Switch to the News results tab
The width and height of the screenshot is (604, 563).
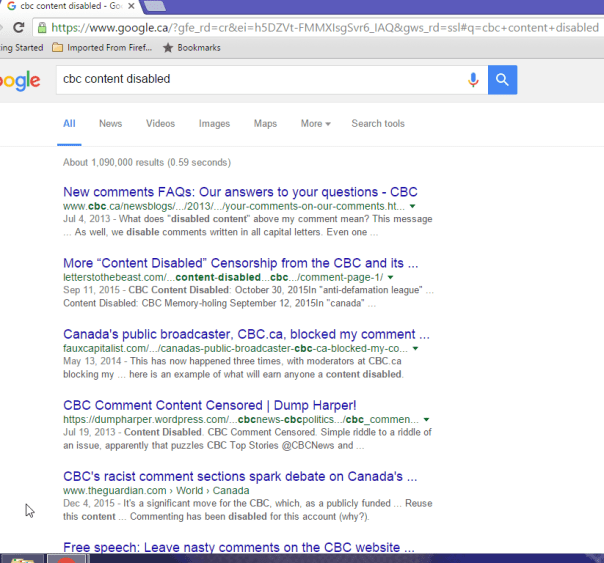[x=110, y=124]
